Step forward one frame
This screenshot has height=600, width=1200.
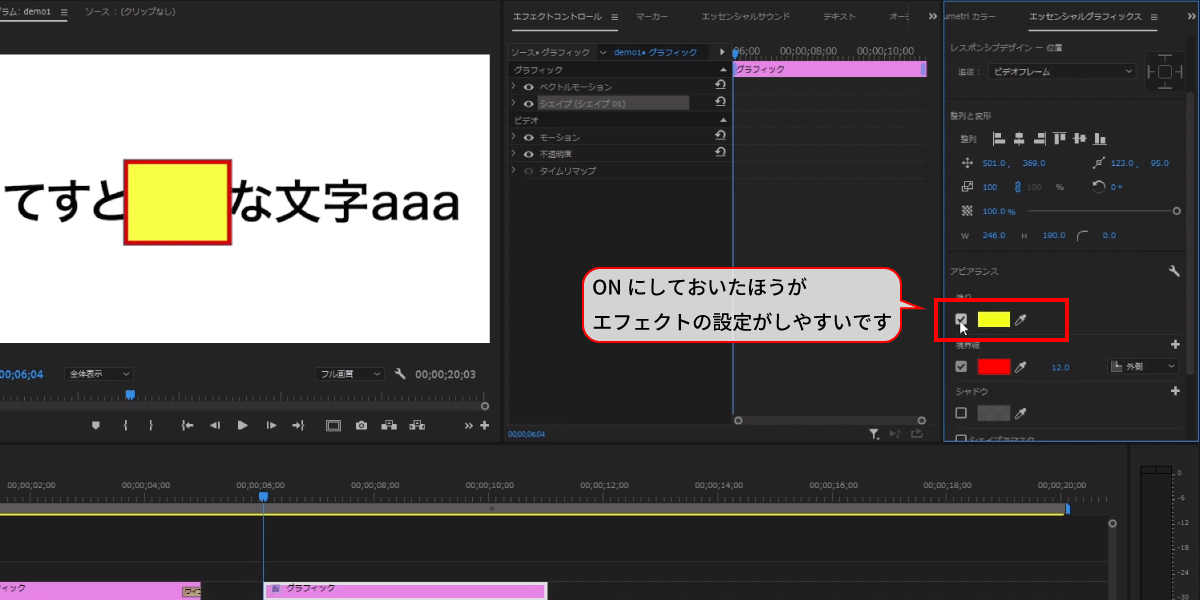point(270,425)
